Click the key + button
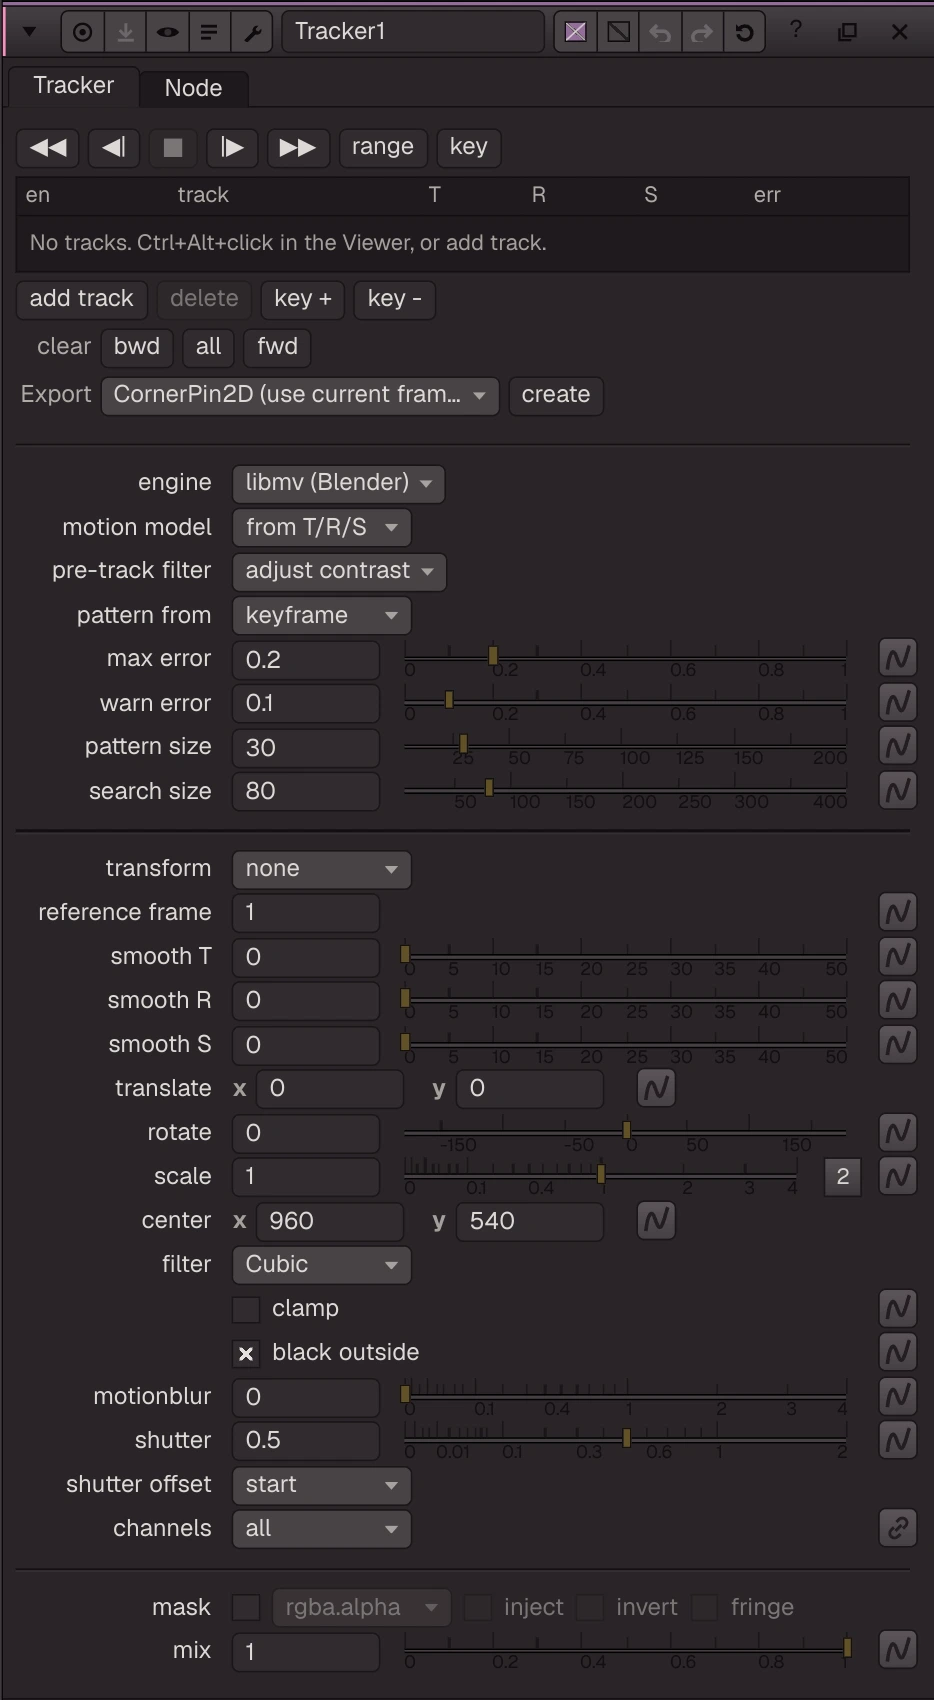This screenshot has width=934, height=1700. pos(303,299)
